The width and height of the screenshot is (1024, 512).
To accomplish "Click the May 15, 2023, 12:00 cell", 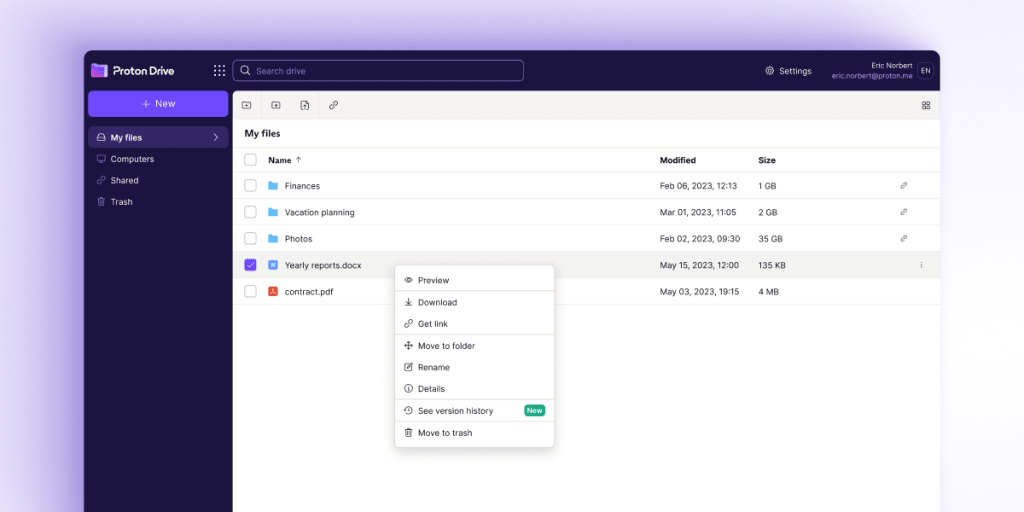I will pos(699,265).
